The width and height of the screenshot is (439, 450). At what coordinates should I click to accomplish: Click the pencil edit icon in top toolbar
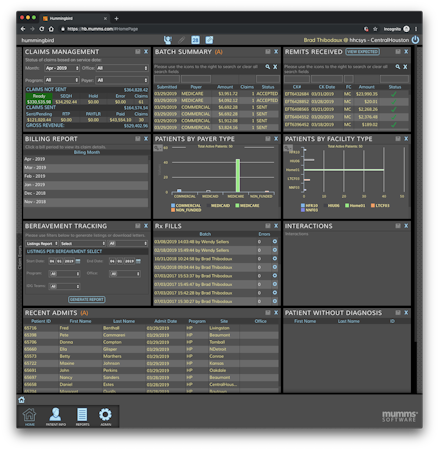[181, 40]
